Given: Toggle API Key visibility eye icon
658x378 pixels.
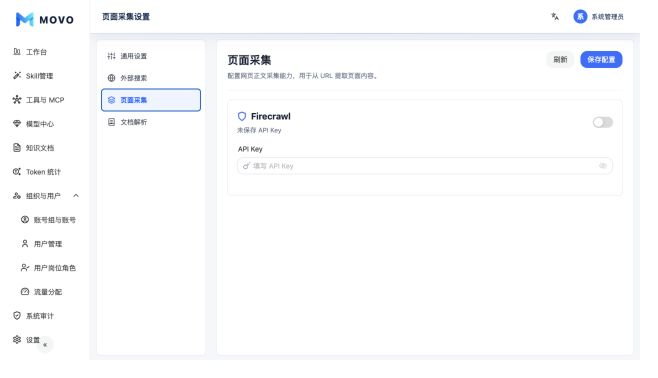Looking at the screenshot, I should (x=603, y=166).
